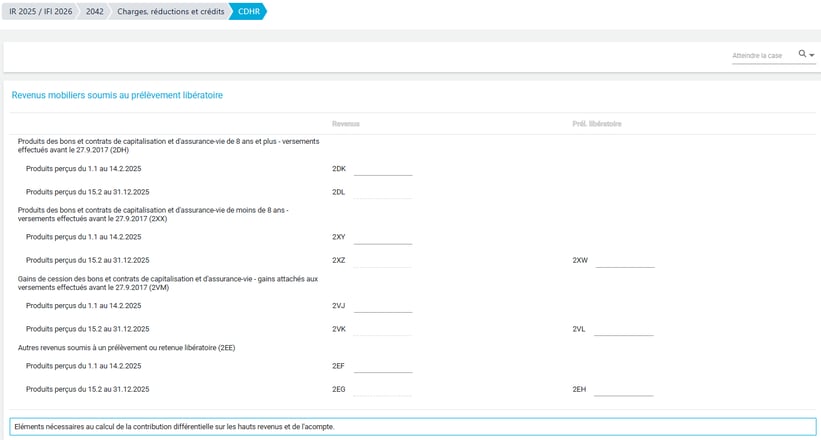Select the 2EG revenue input field
821x440 pixels.
click(x=382, y=389)
